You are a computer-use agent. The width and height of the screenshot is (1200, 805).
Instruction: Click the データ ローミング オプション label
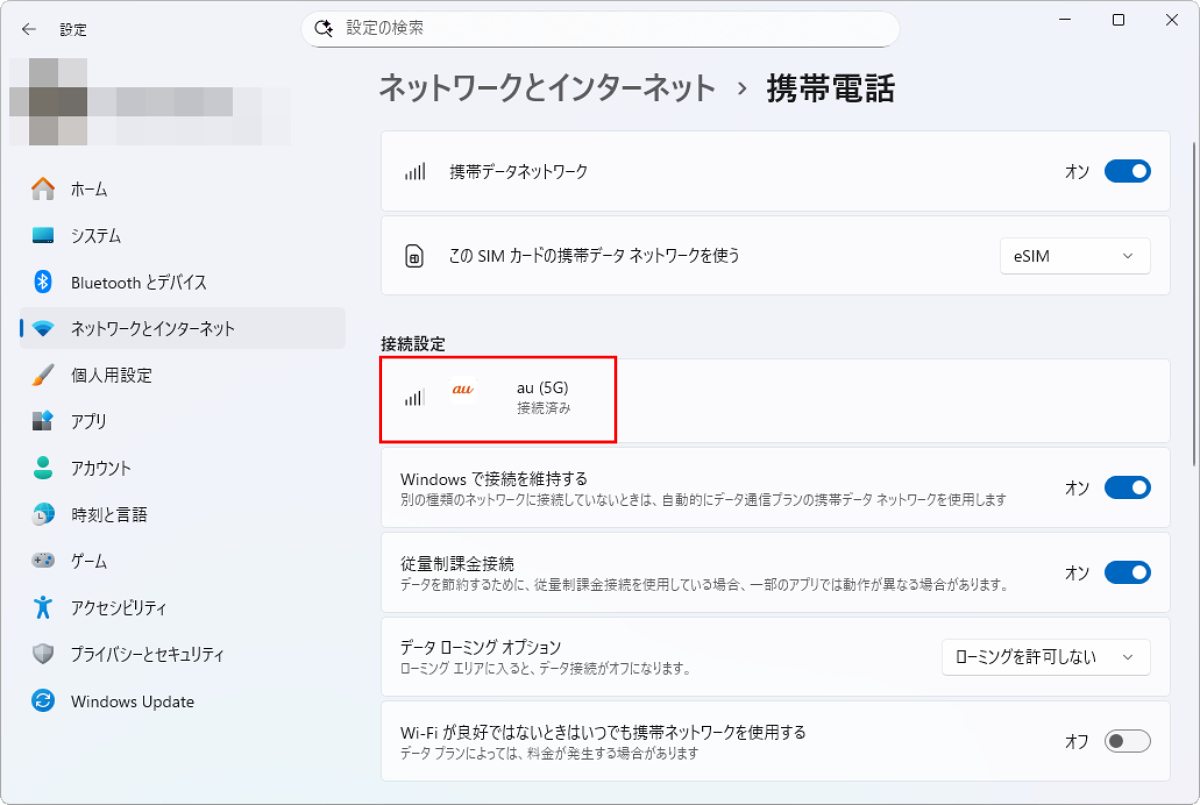[481, 647]
